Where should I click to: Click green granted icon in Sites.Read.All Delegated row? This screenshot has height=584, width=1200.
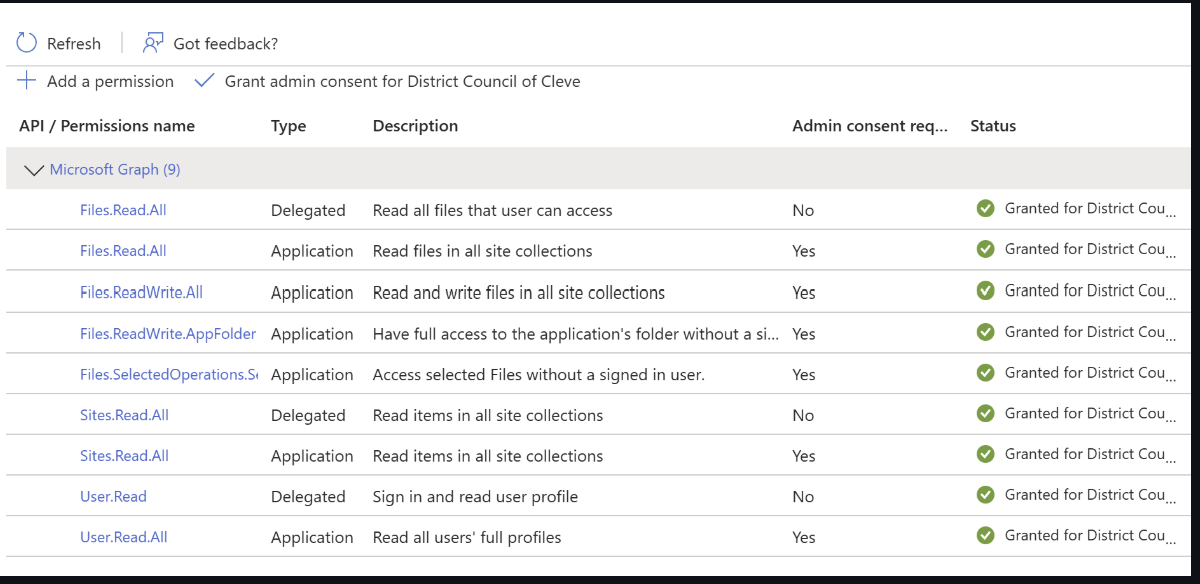(985, 414)
